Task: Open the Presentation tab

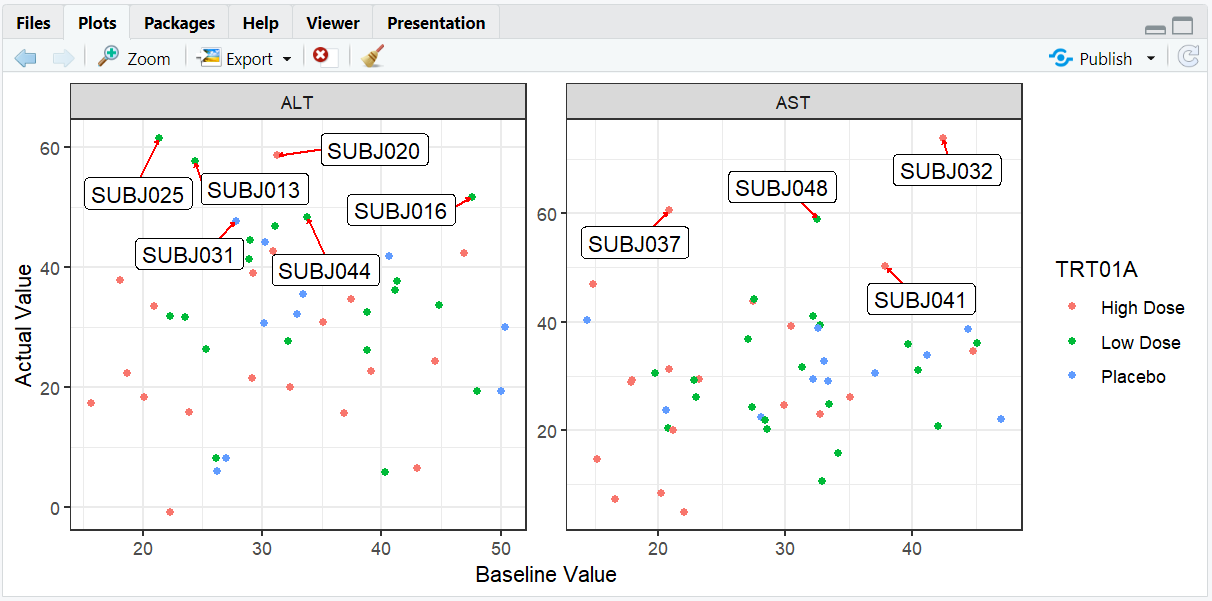Action: coord(436,23)
